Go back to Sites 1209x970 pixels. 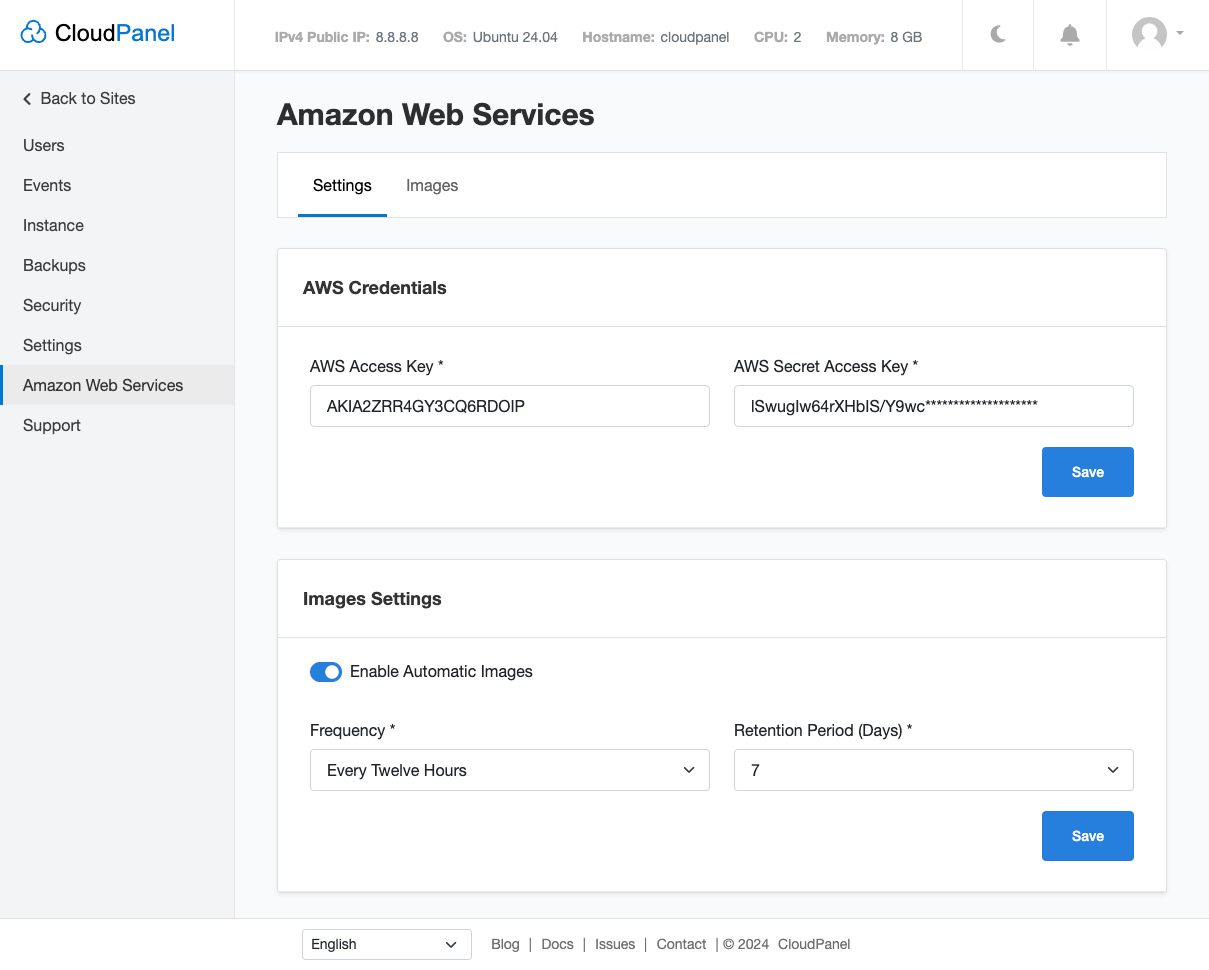coord(79,98)
